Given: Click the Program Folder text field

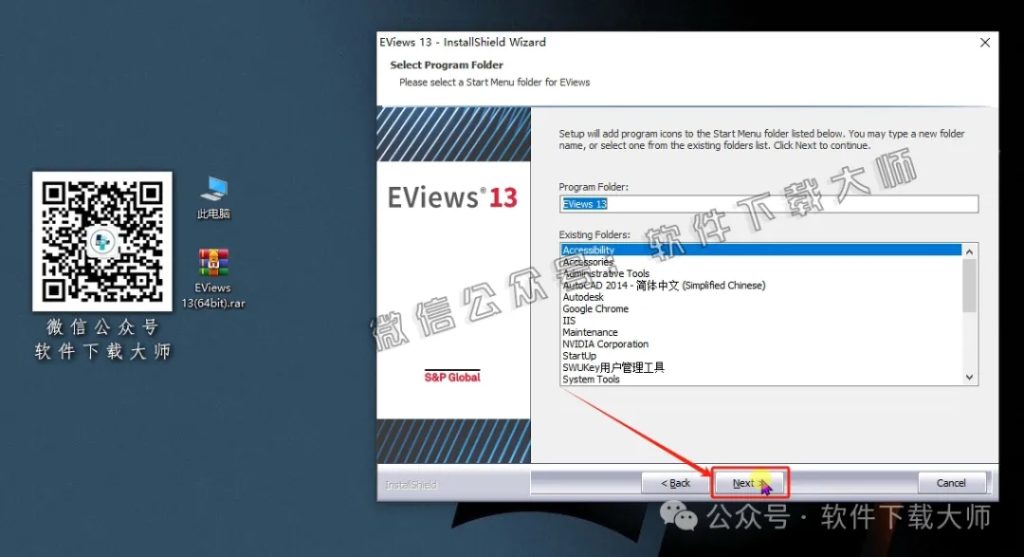Looking at the screenshot, I should click(x=769, y=204).
